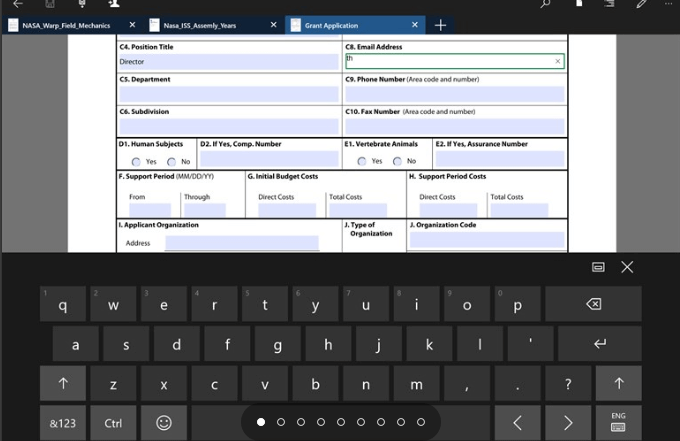Select Yes for Vertebrate Animals
The image size is (680, 441).
362,161
